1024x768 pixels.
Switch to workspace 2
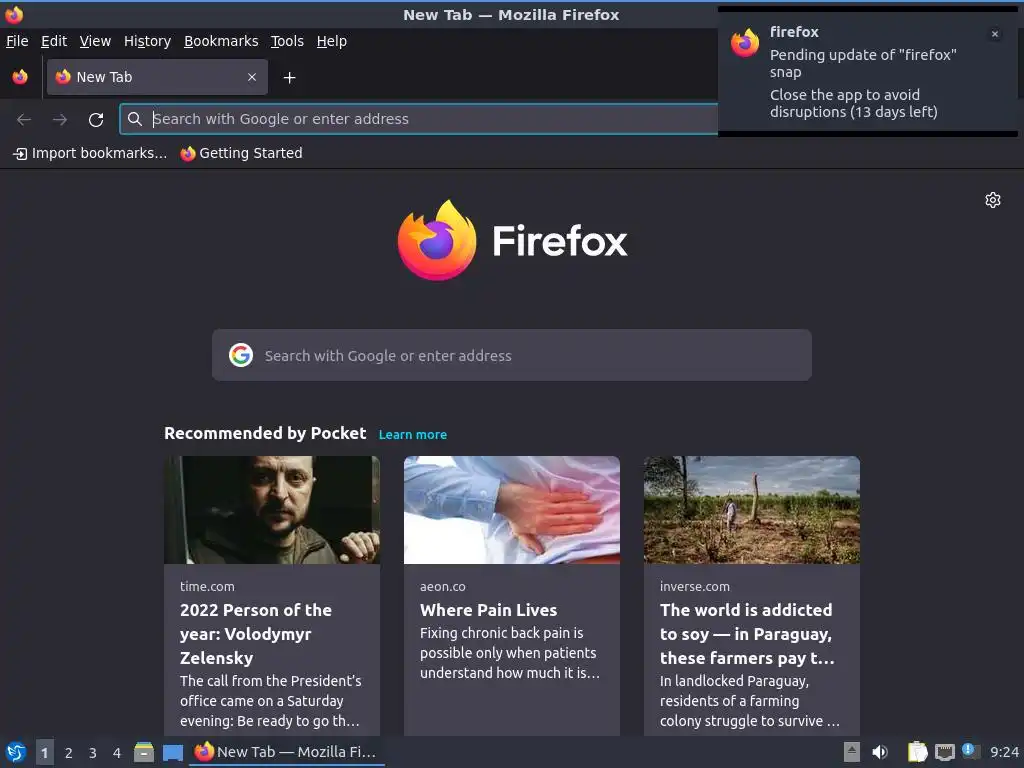[x=69, y=753]
